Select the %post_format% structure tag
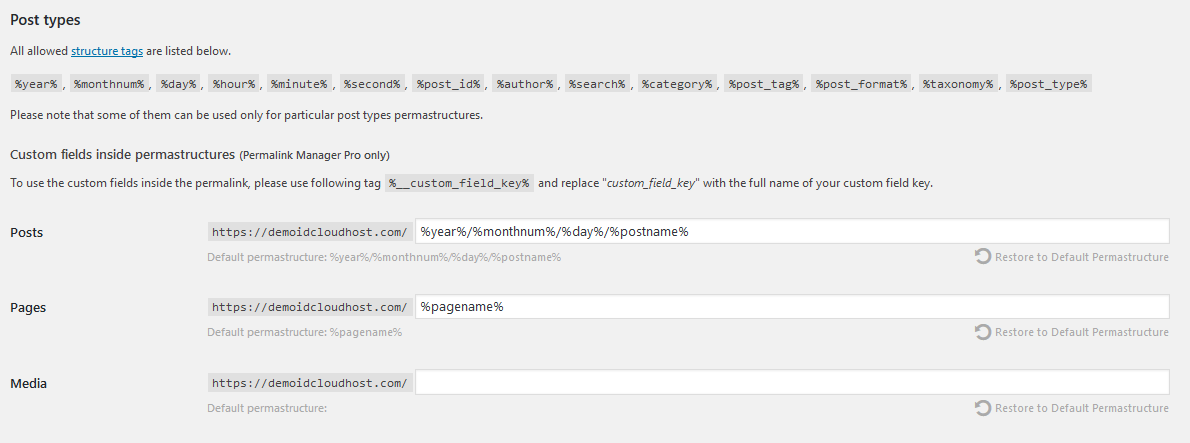1190x443 pixels. point(861,83)
